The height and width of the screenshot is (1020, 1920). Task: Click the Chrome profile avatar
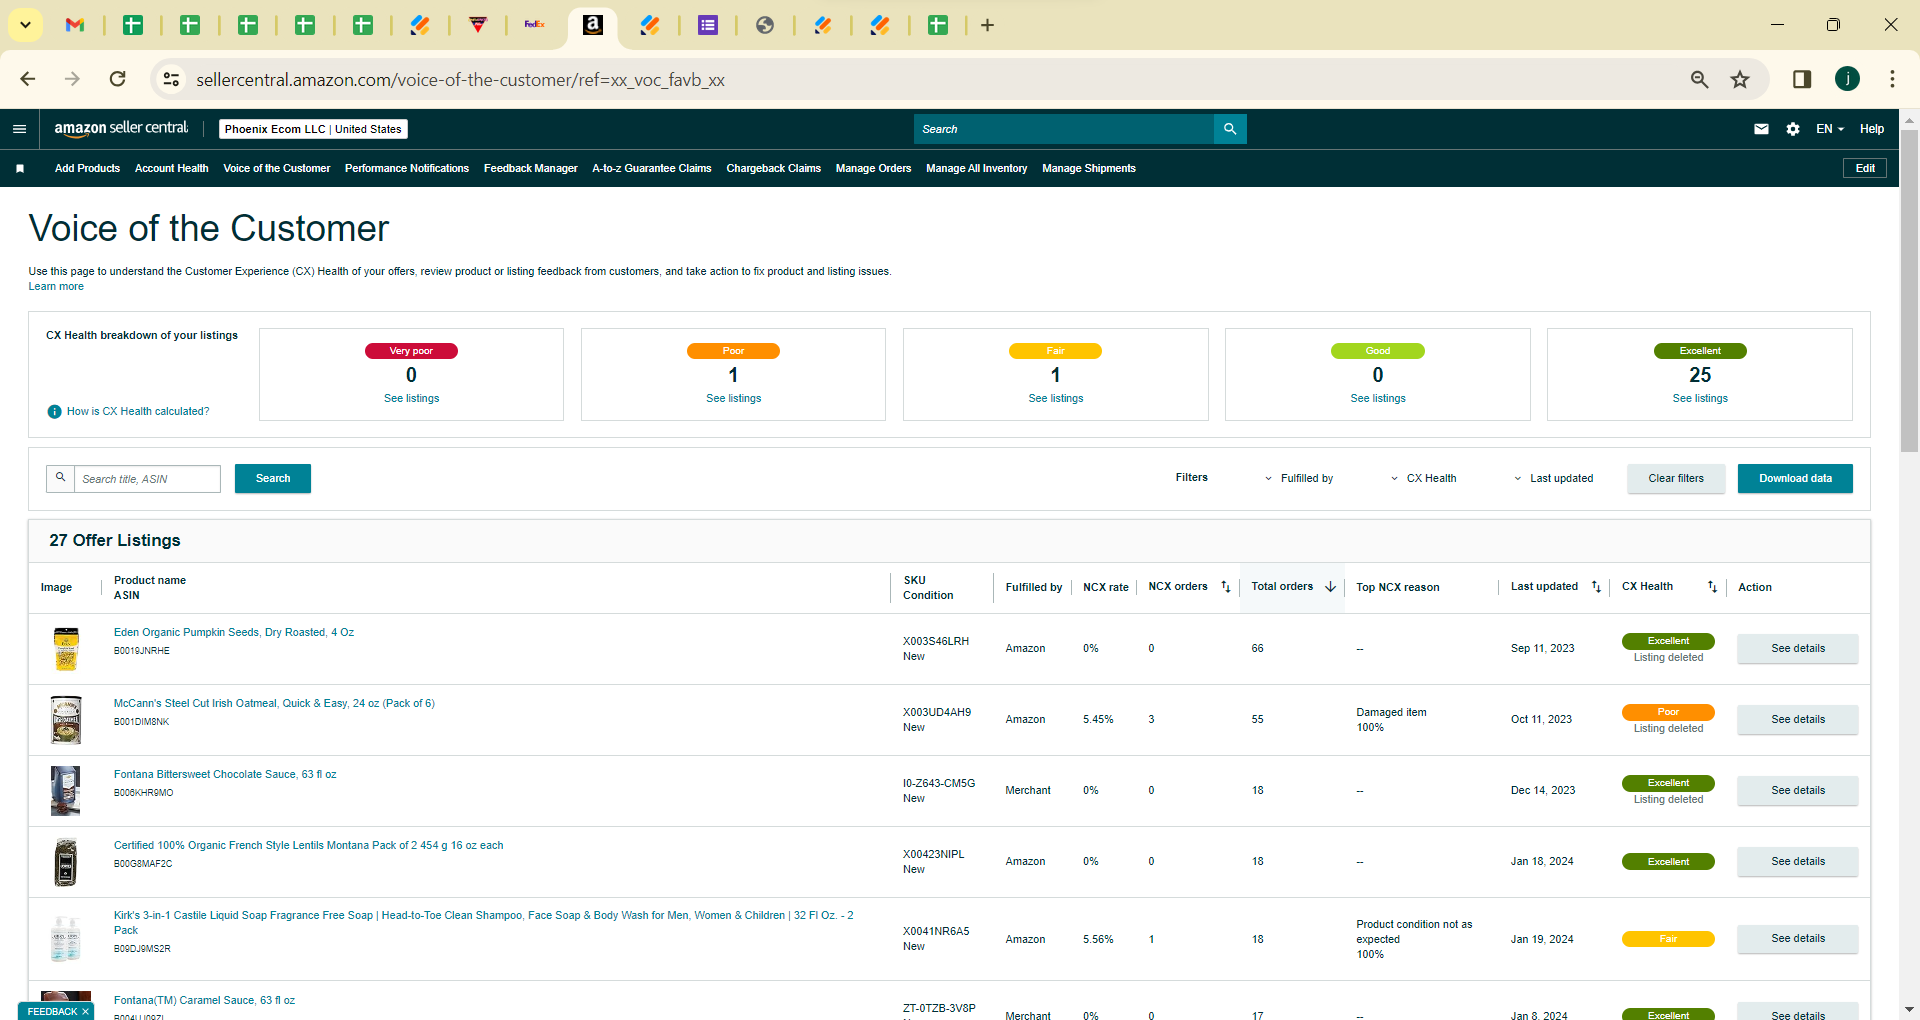tap(1847, 79)
